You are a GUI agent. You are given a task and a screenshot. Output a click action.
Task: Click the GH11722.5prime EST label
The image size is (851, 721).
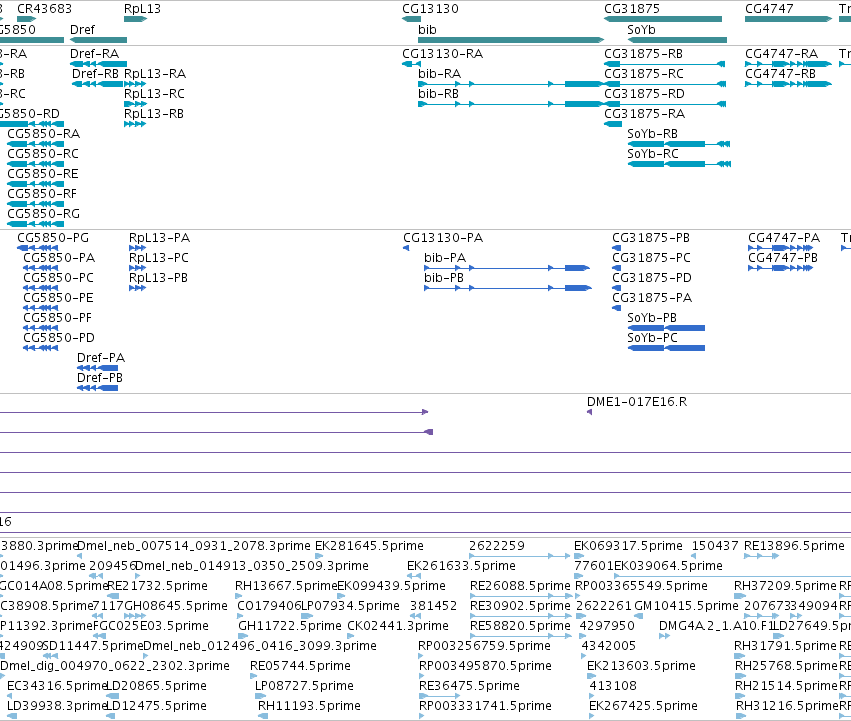click(x=290, y=626)
